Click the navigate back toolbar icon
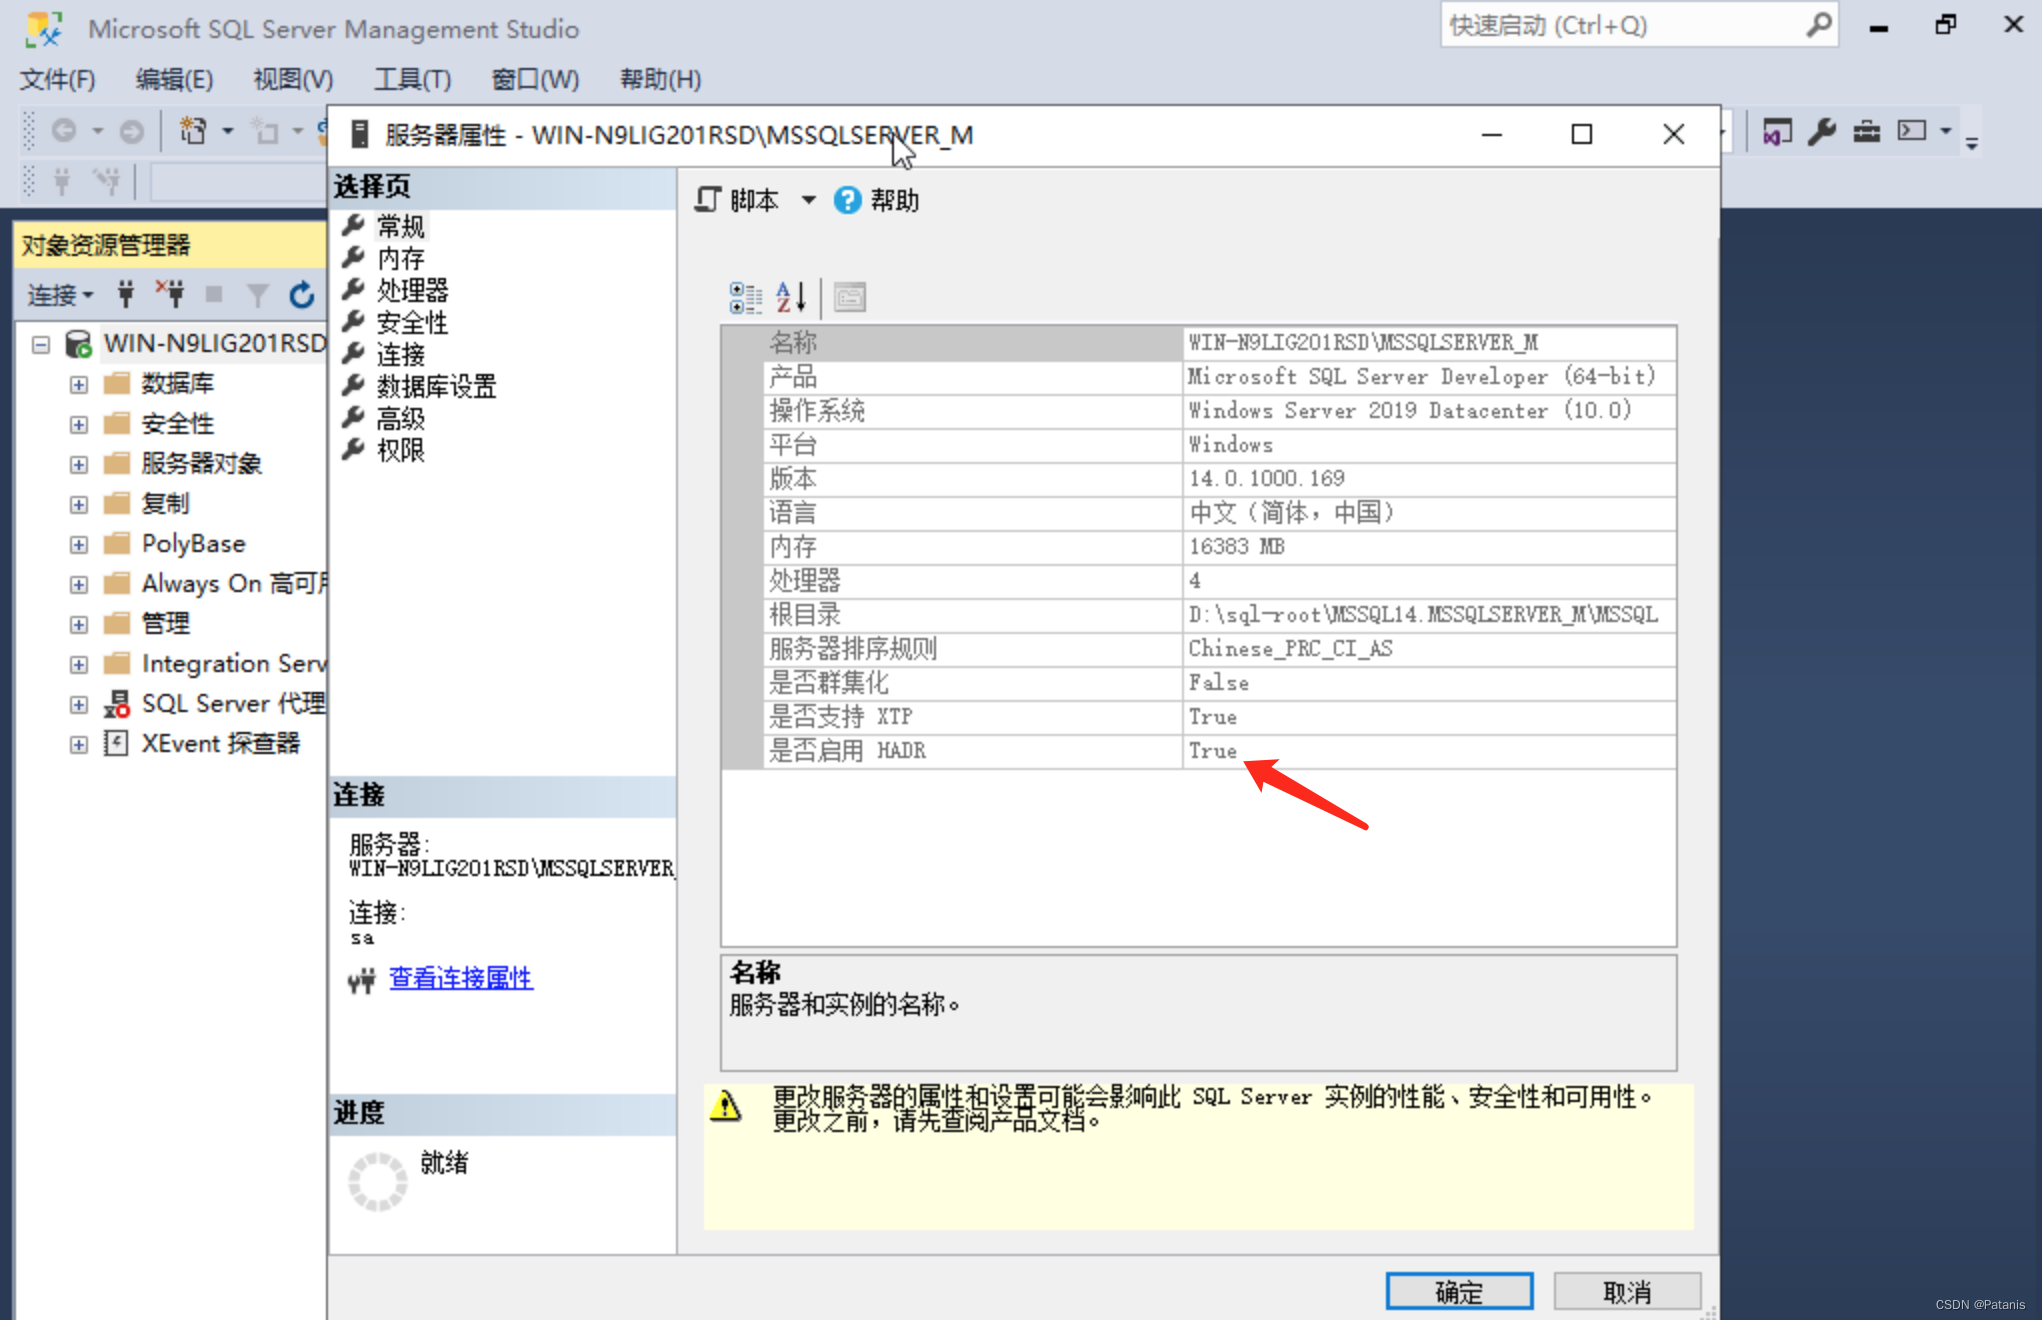 tap(64, 131)
